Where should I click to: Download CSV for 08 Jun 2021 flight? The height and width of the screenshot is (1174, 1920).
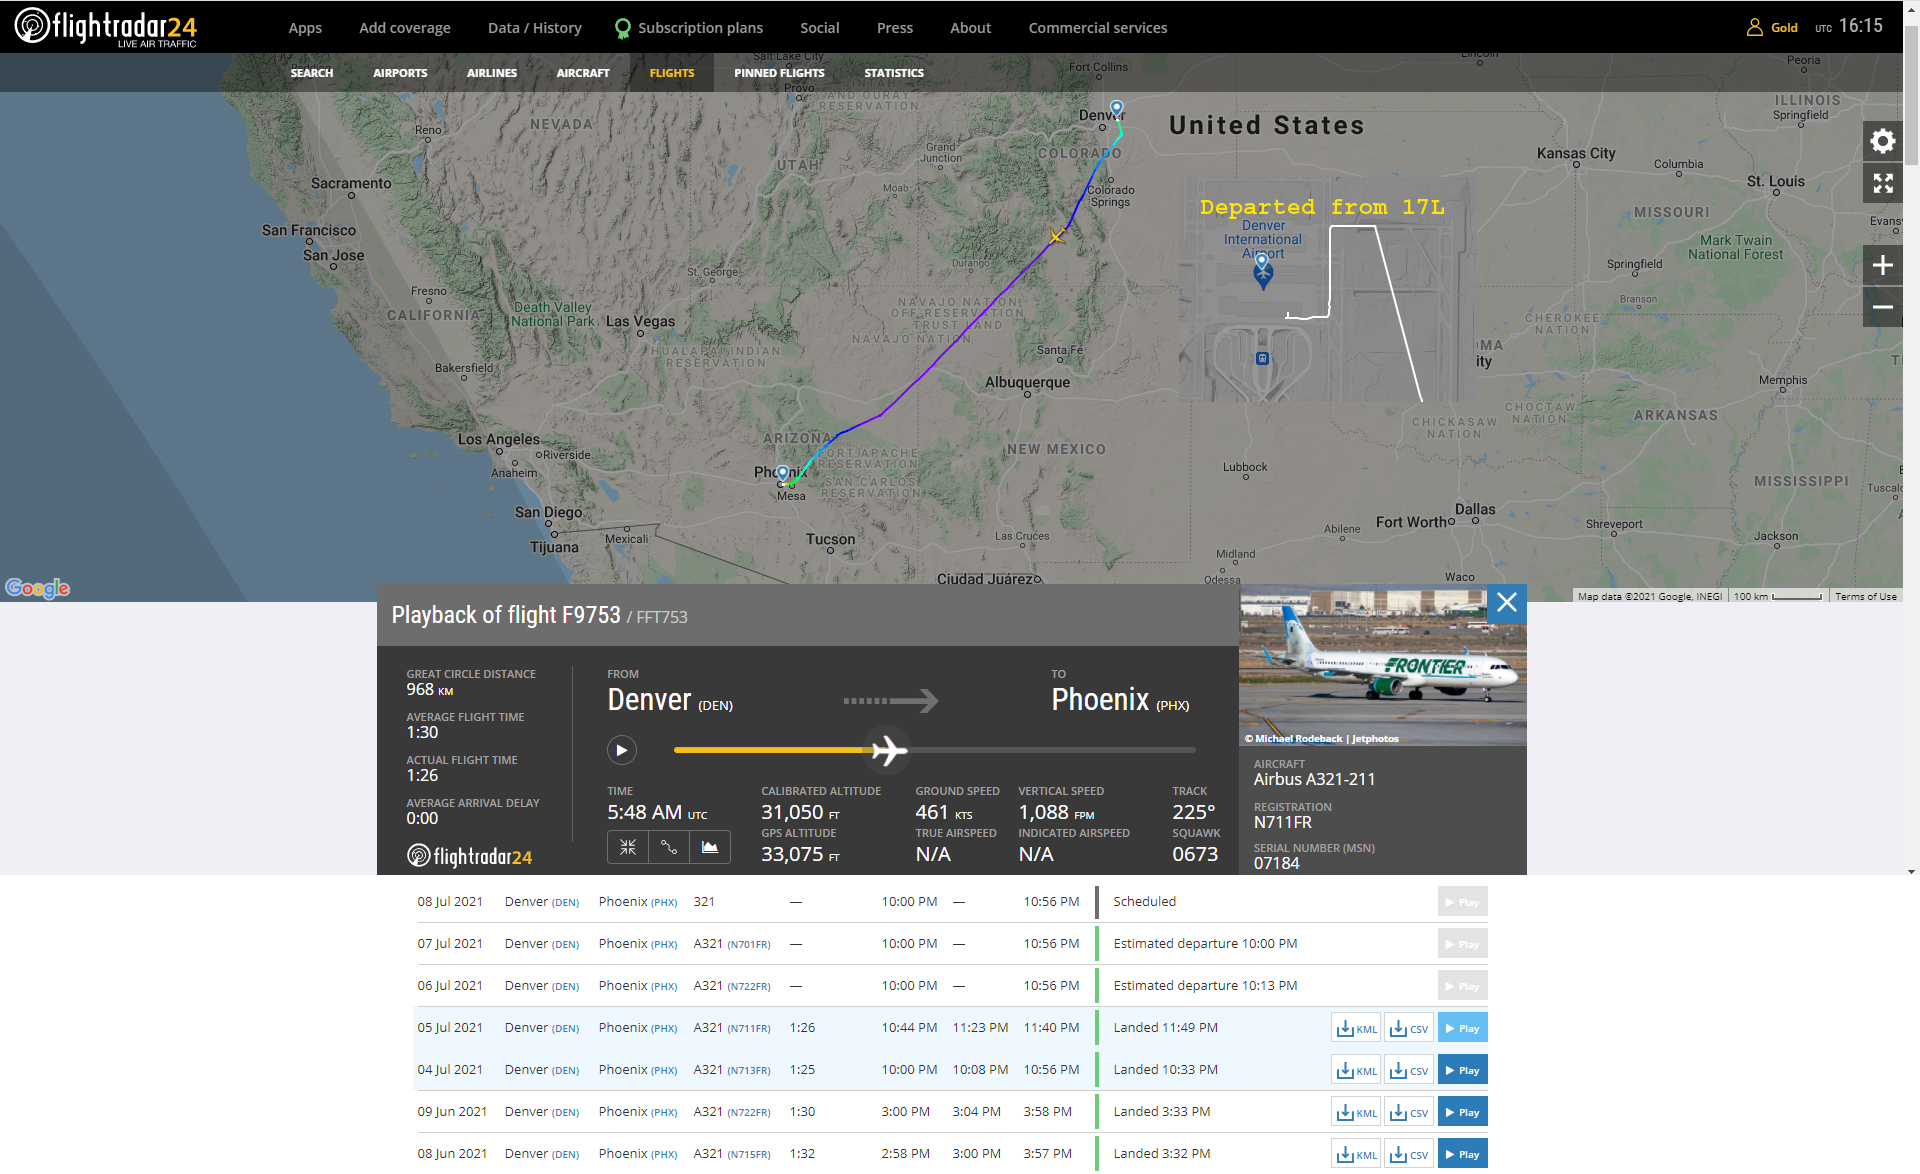[x=1409, y=1154]
